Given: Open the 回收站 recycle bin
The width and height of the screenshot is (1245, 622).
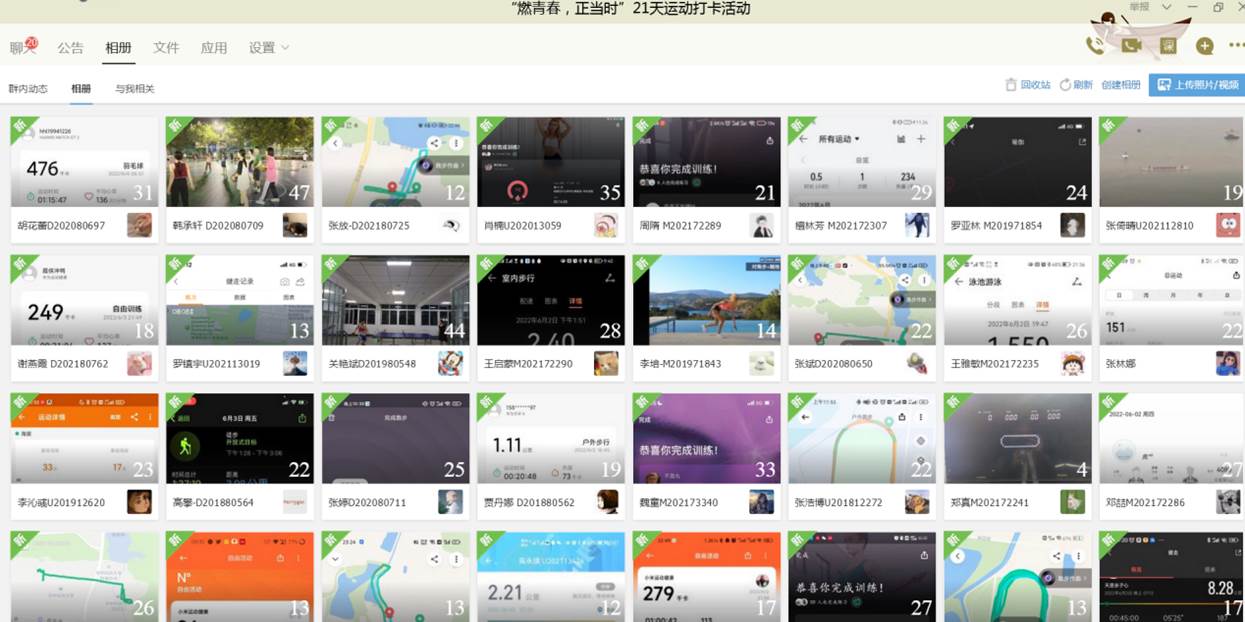Looking at the screenshot, I should click(x=1028, y=85).
